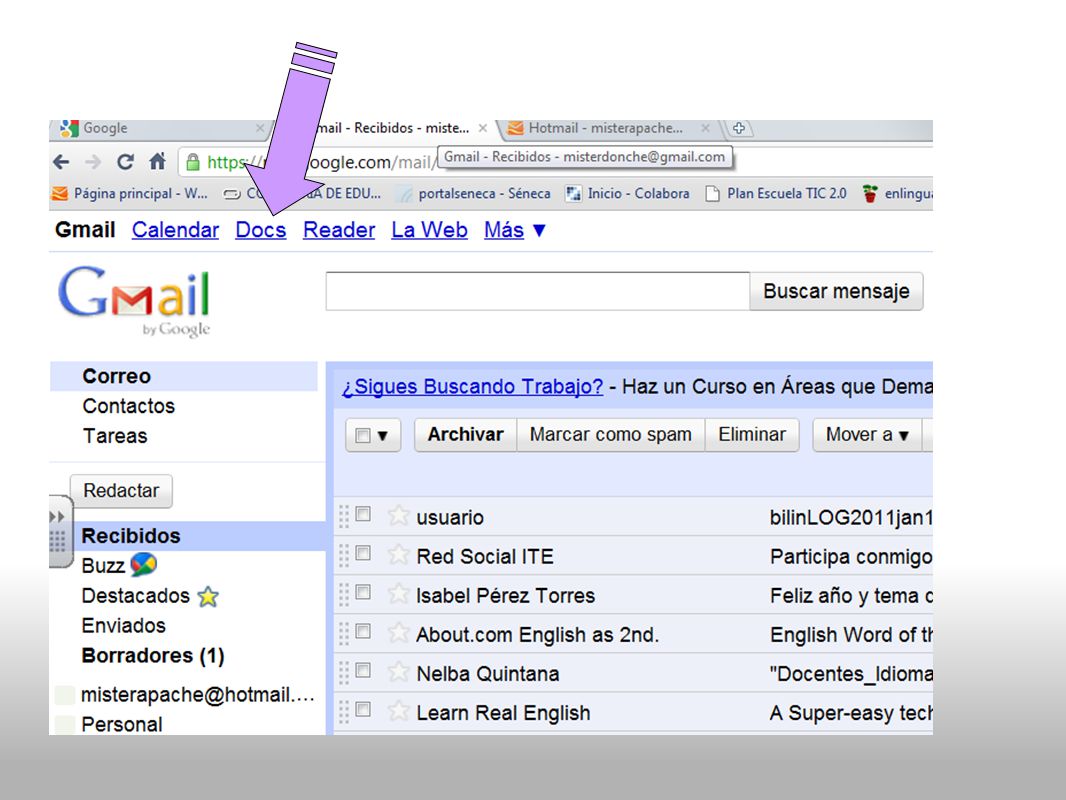
Task: Go to the browser home page icon
Action: point(158,161)
